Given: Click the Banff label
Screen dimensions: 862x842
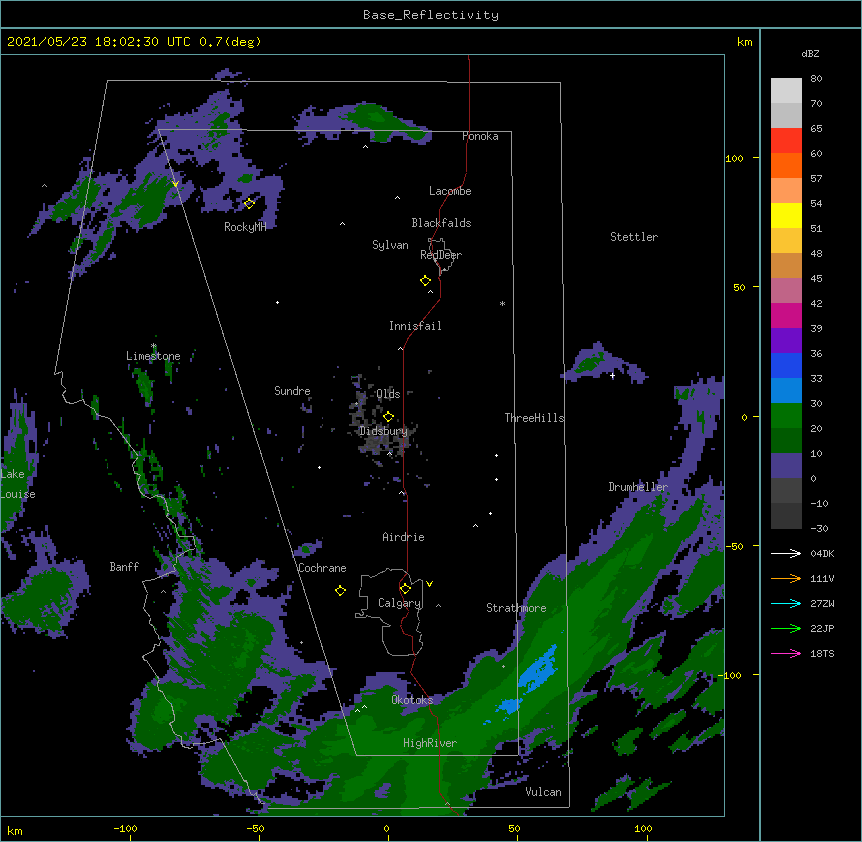Looking at the screenshot, I should tap(124, 567).
